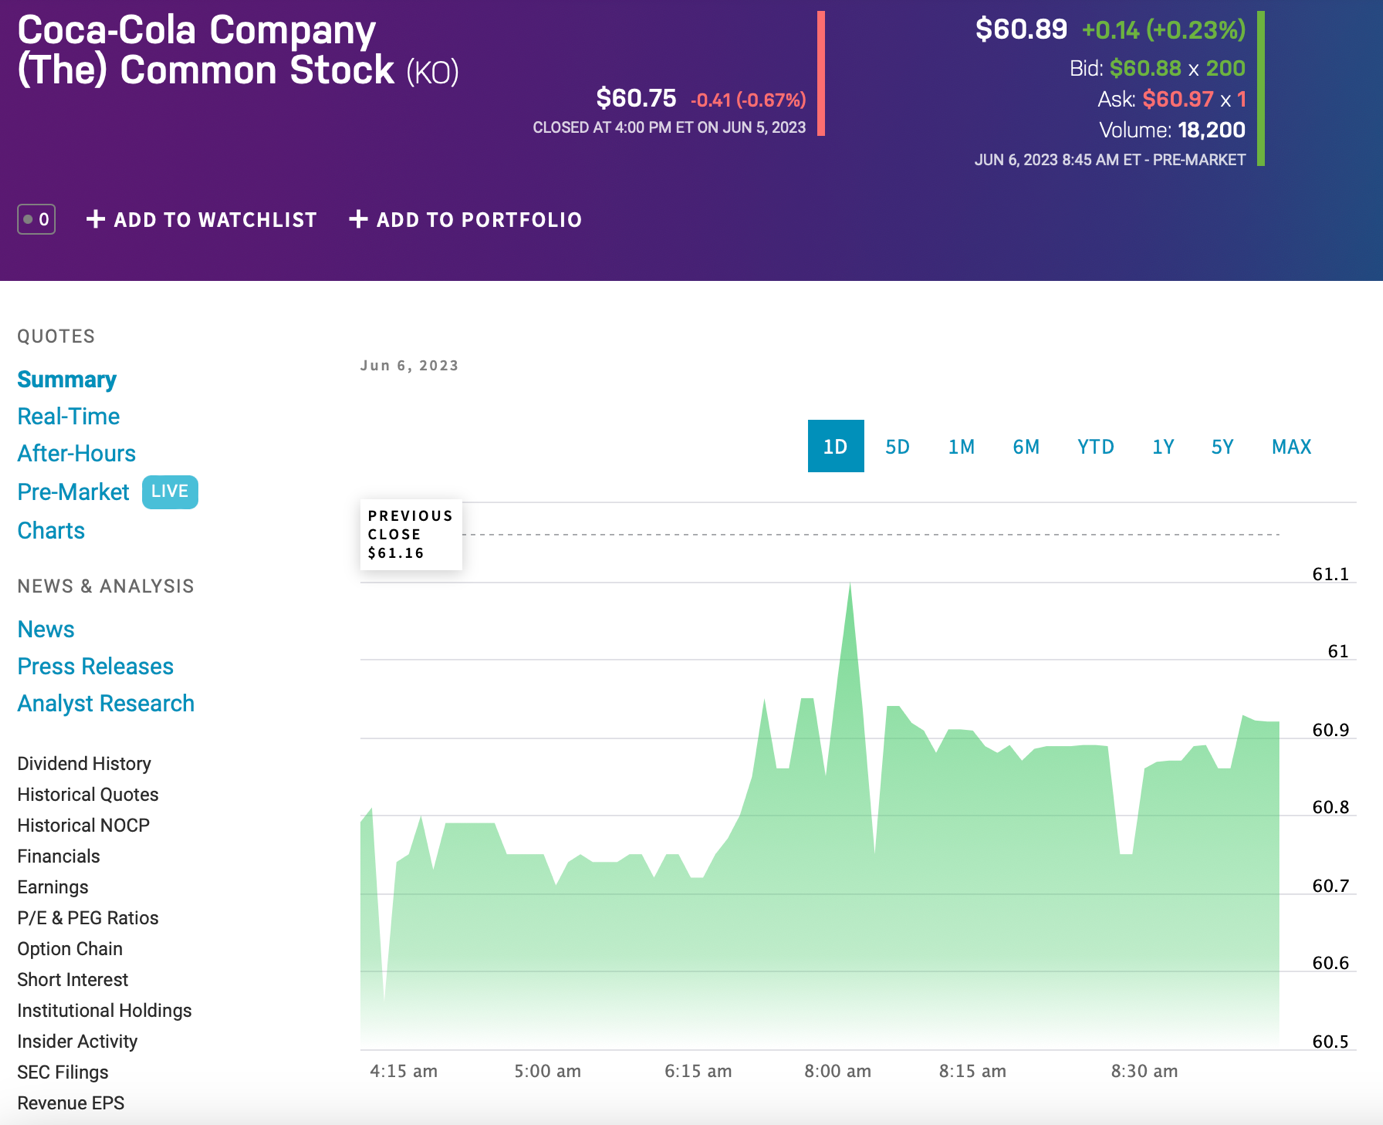Open Press Releases
The width and height of the screenshot is (1383, 1125).
pos(95,666)
